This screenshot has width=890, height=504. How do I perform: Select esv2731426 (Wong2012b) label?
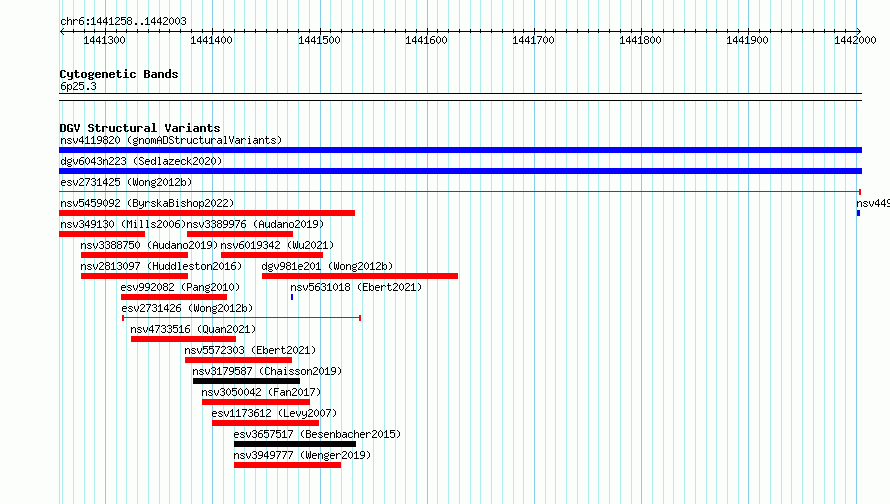pos(187,308)
